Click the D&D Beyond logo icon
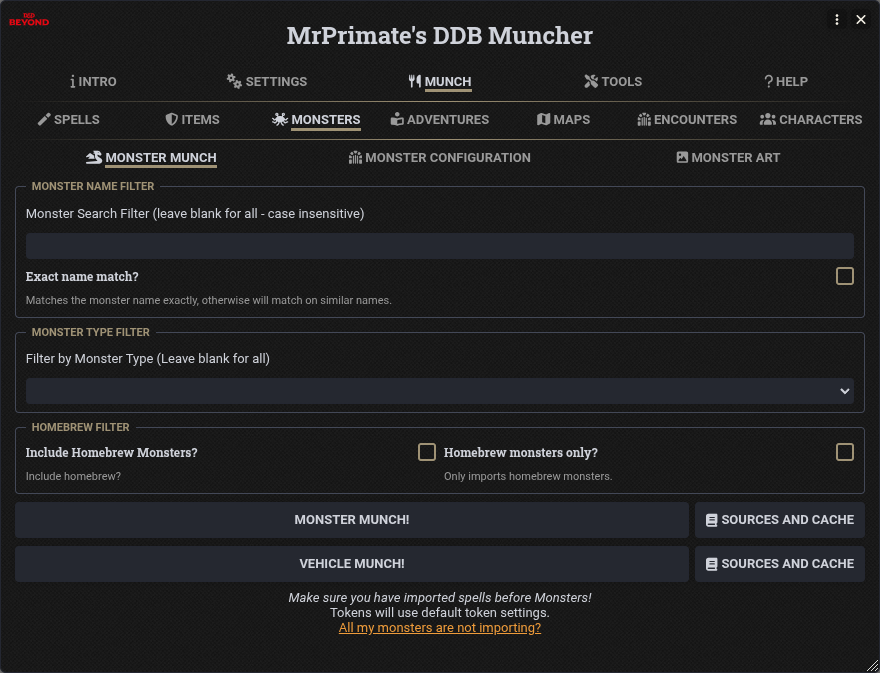Viewport: 880px width, 673px height. point(29,20)
